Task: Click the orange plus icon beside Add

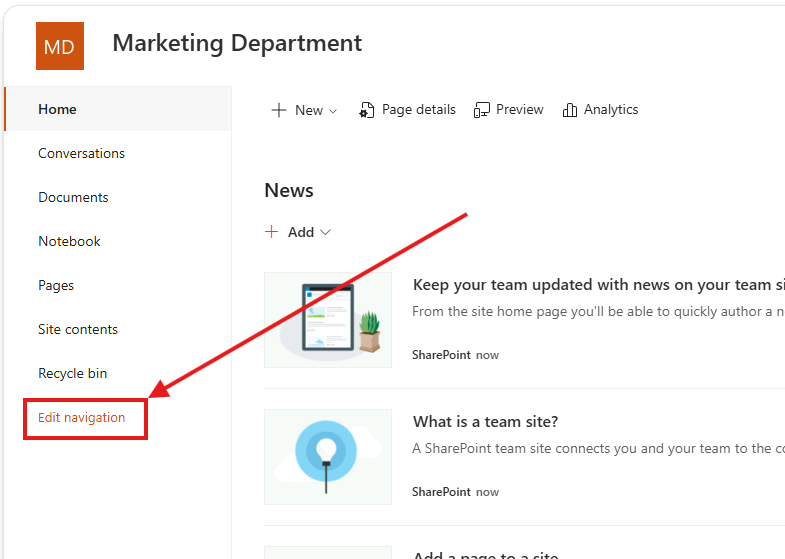Action: click(x=271, y=232)
